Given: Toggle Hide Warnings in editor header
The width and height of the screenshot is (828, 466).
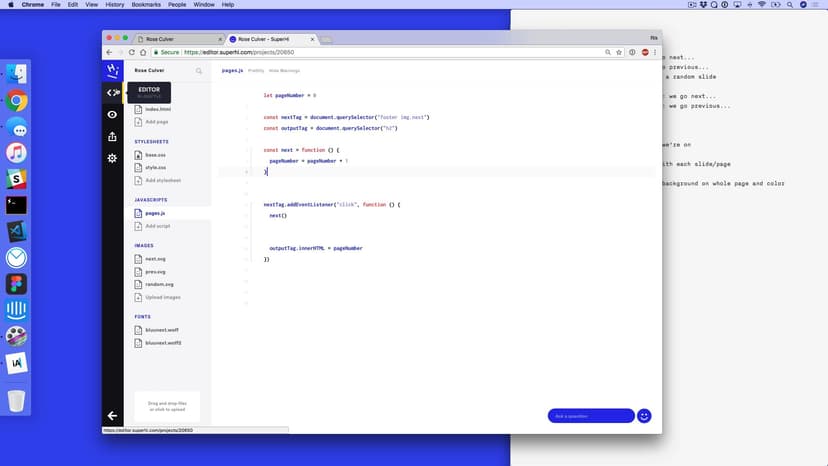Looking at the screenshot, I should (x=284, y=71).
